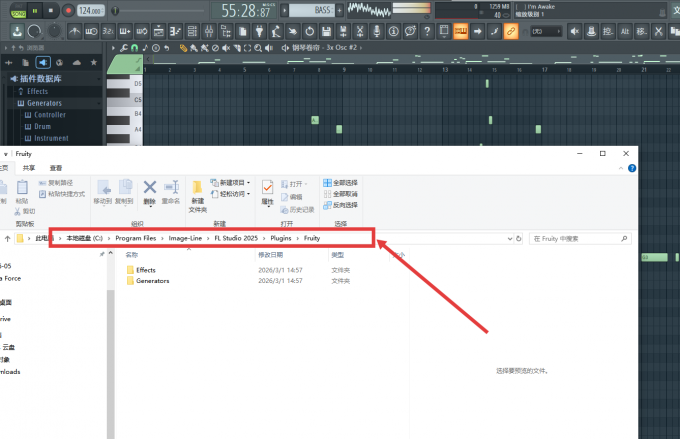The width and height of the screenshot is (680, 439).
Task: Toggle the orange link icon
Action: (511, 31)
